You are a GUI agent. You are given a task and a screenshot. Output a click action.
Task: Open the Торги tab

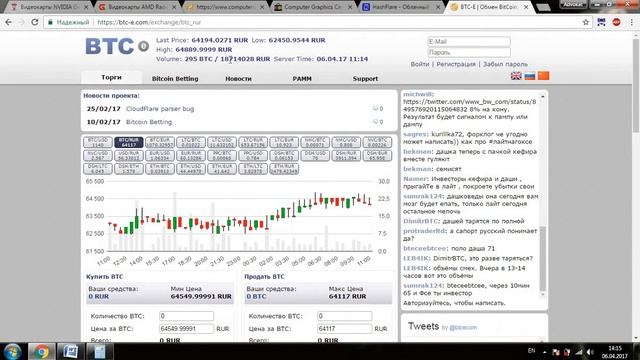111,77
